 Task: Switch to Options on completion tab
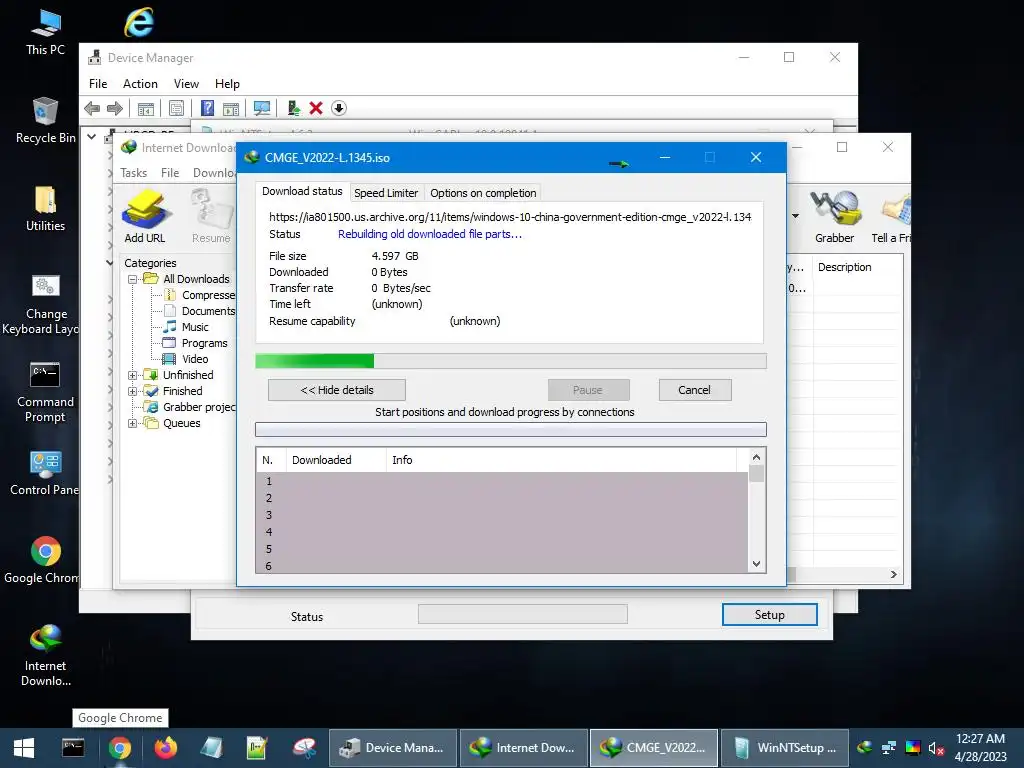point(483,193)
